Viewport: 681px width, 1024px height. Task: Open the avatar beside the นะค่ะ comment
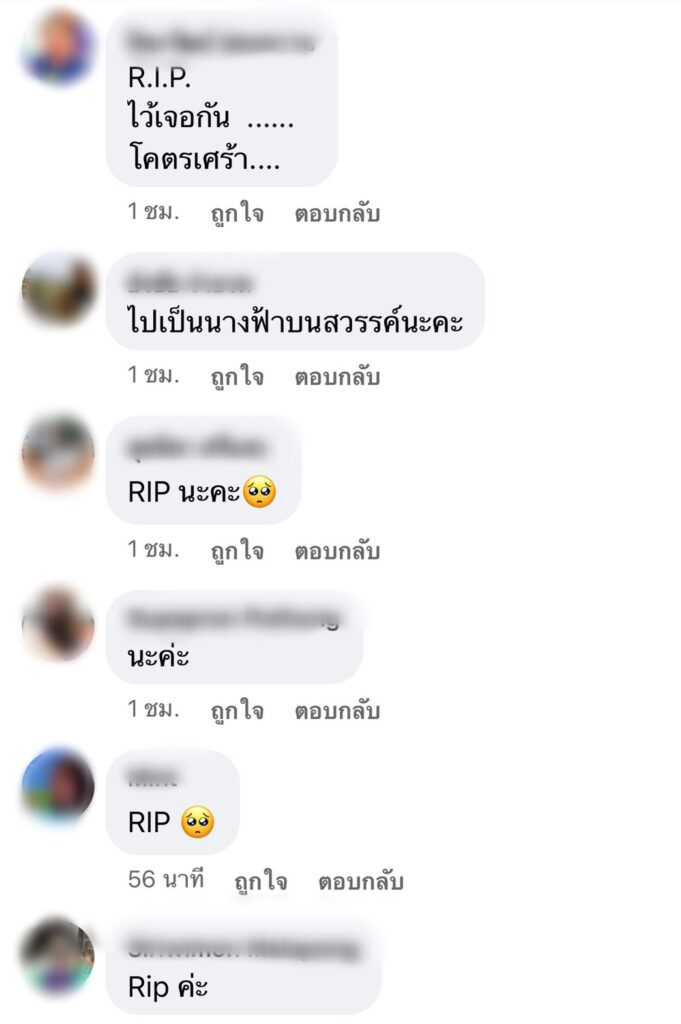(58, 624)
